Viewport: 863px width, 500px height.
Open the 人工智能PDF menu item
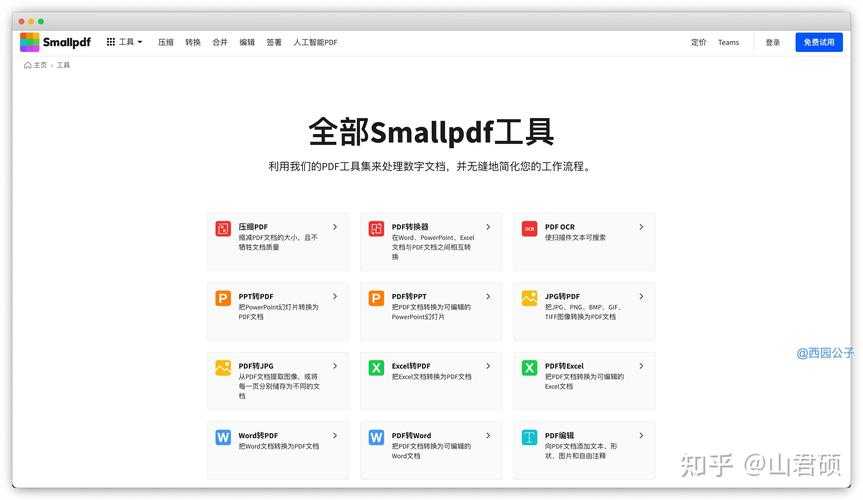(x=315, y=42)
